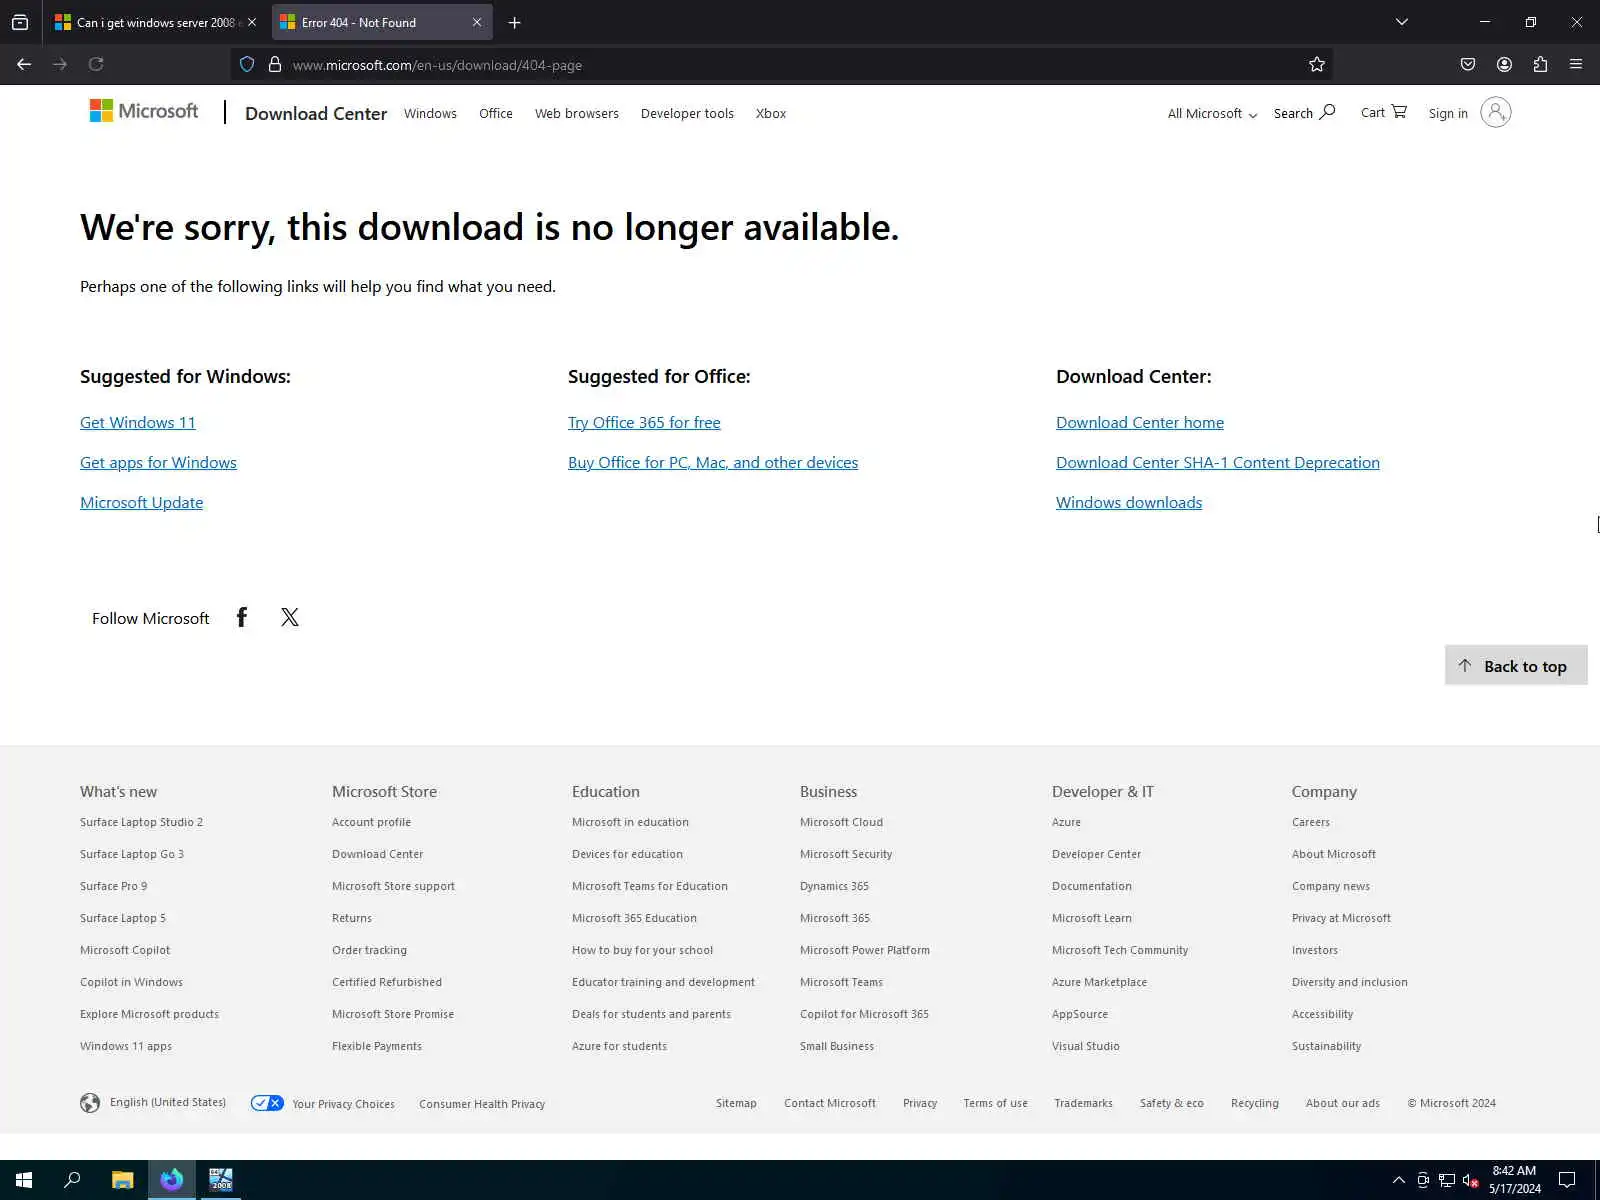
Task: Go back to the previous page
Action: (x=24, y=64)
